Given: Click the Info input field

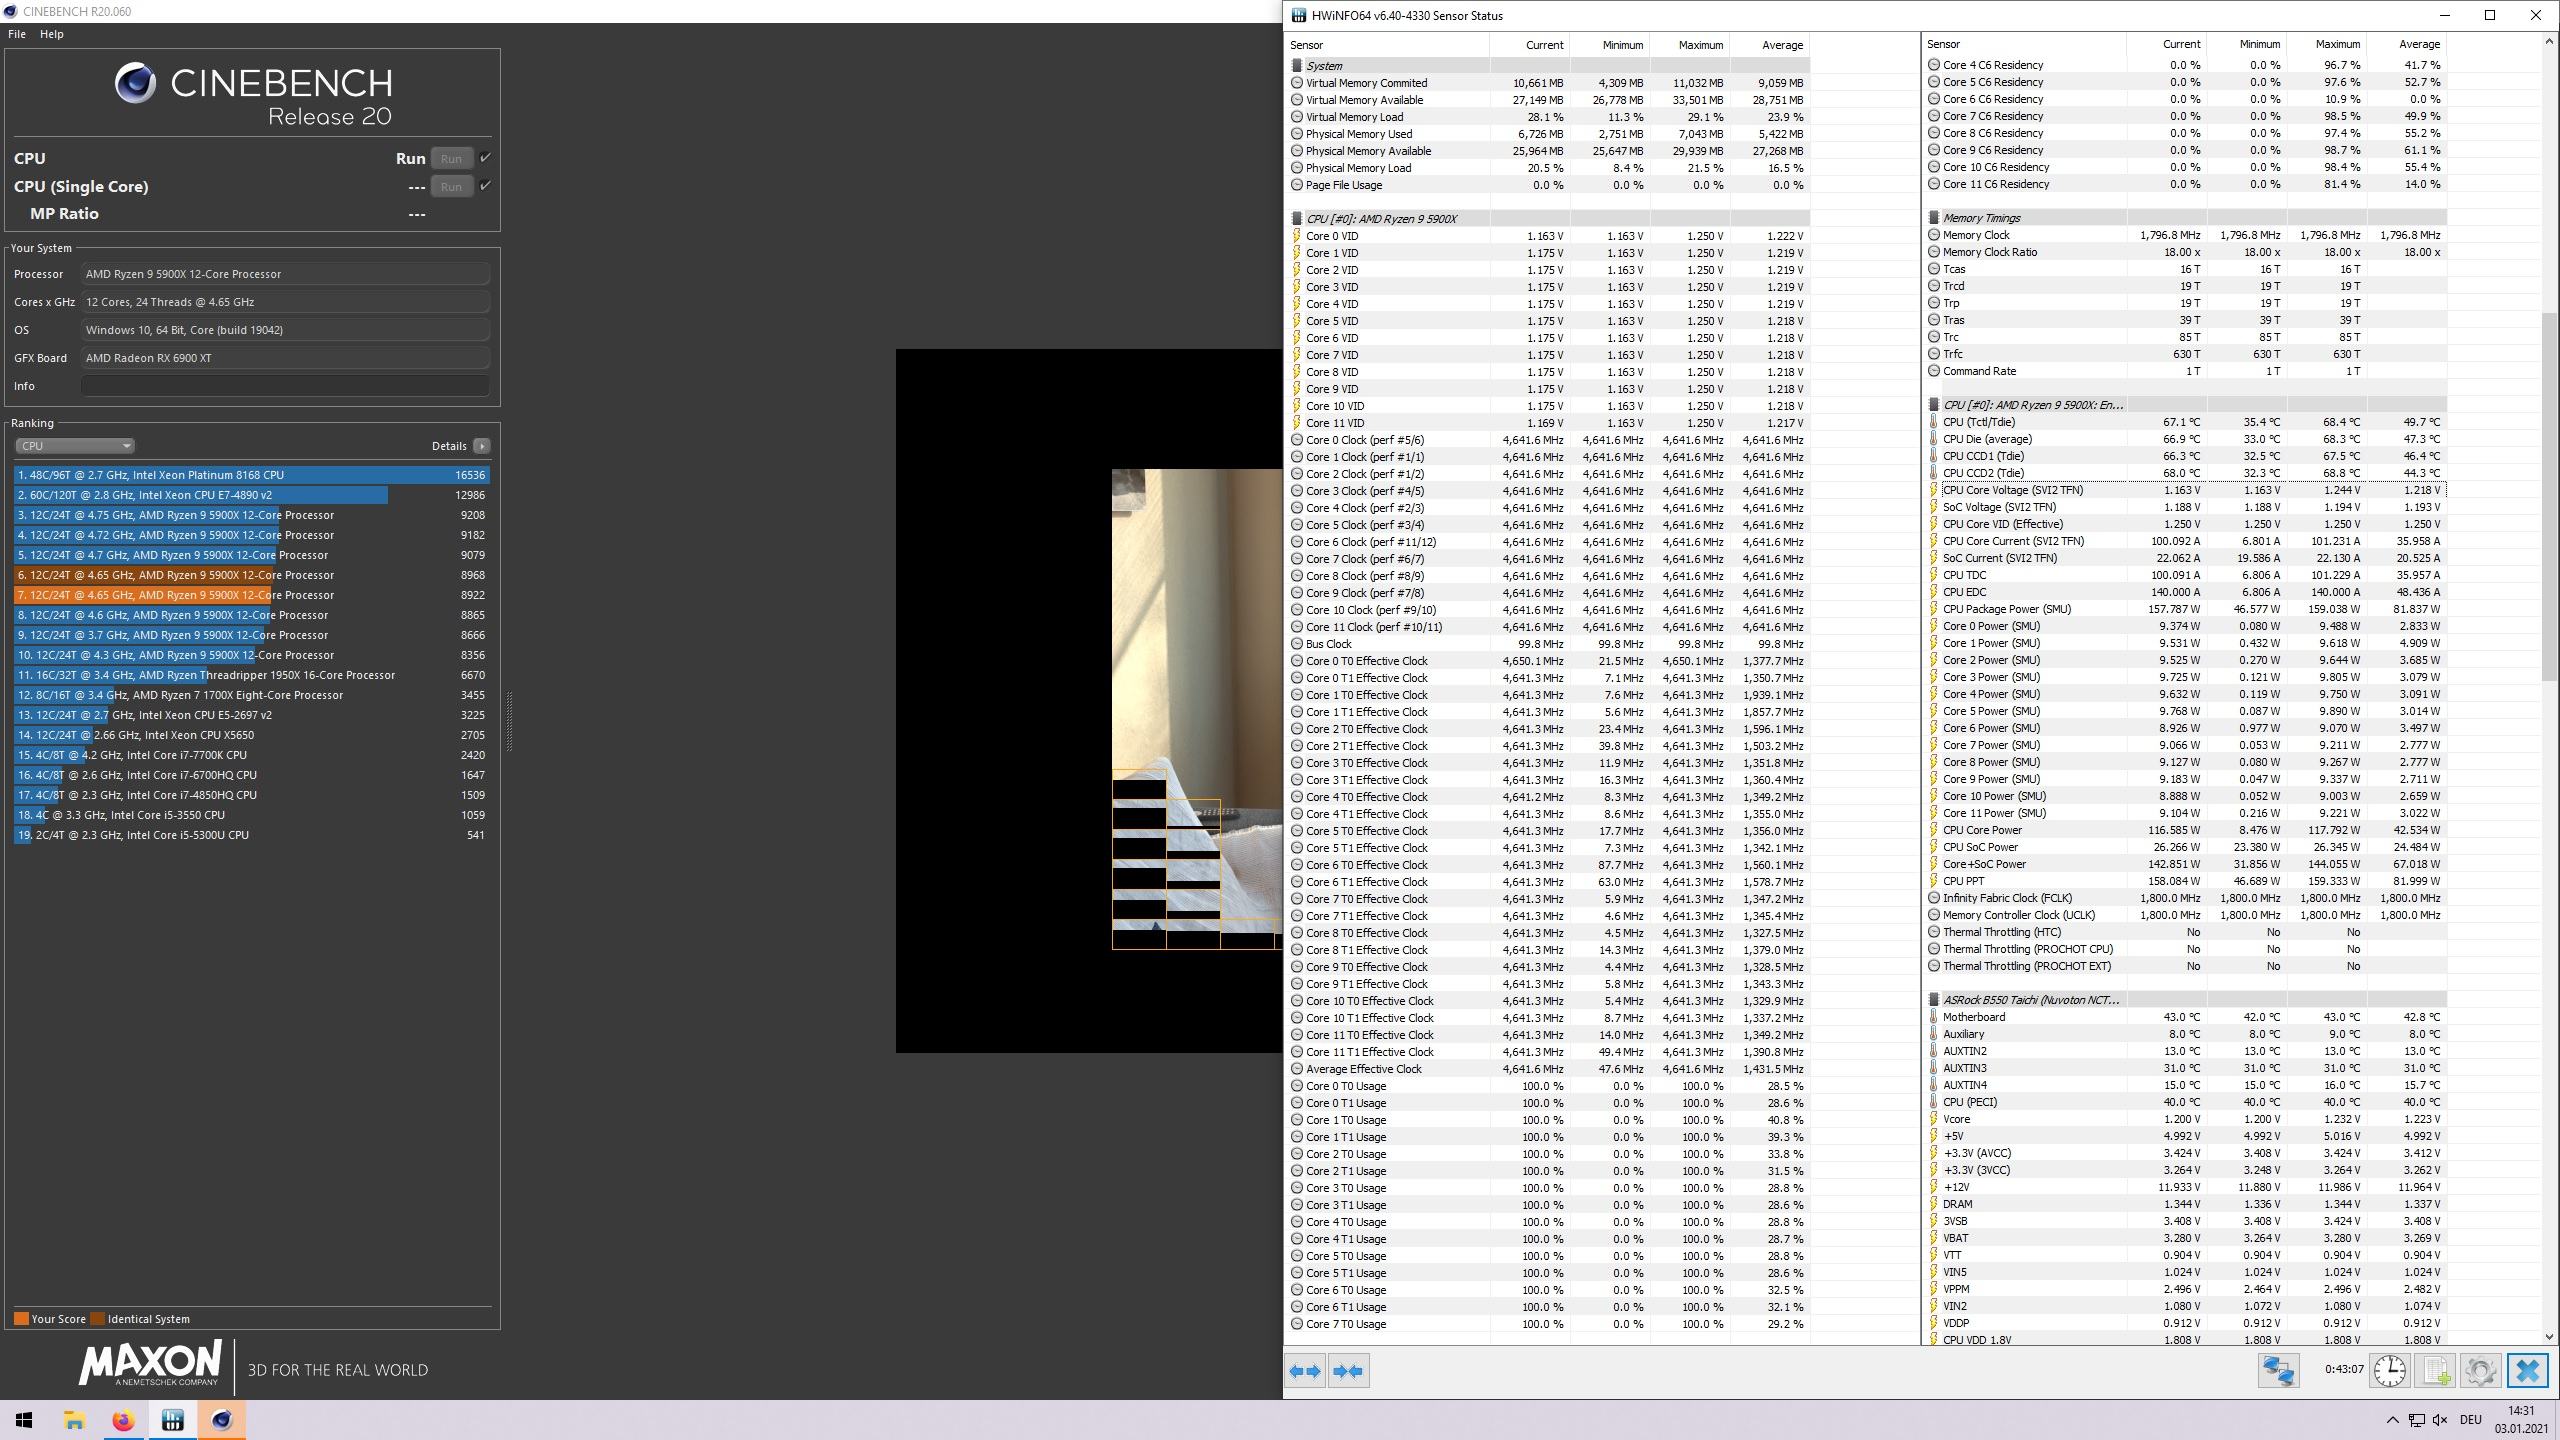Looking at the screenshot, I should pyautogui.click(x=285, y=386).
